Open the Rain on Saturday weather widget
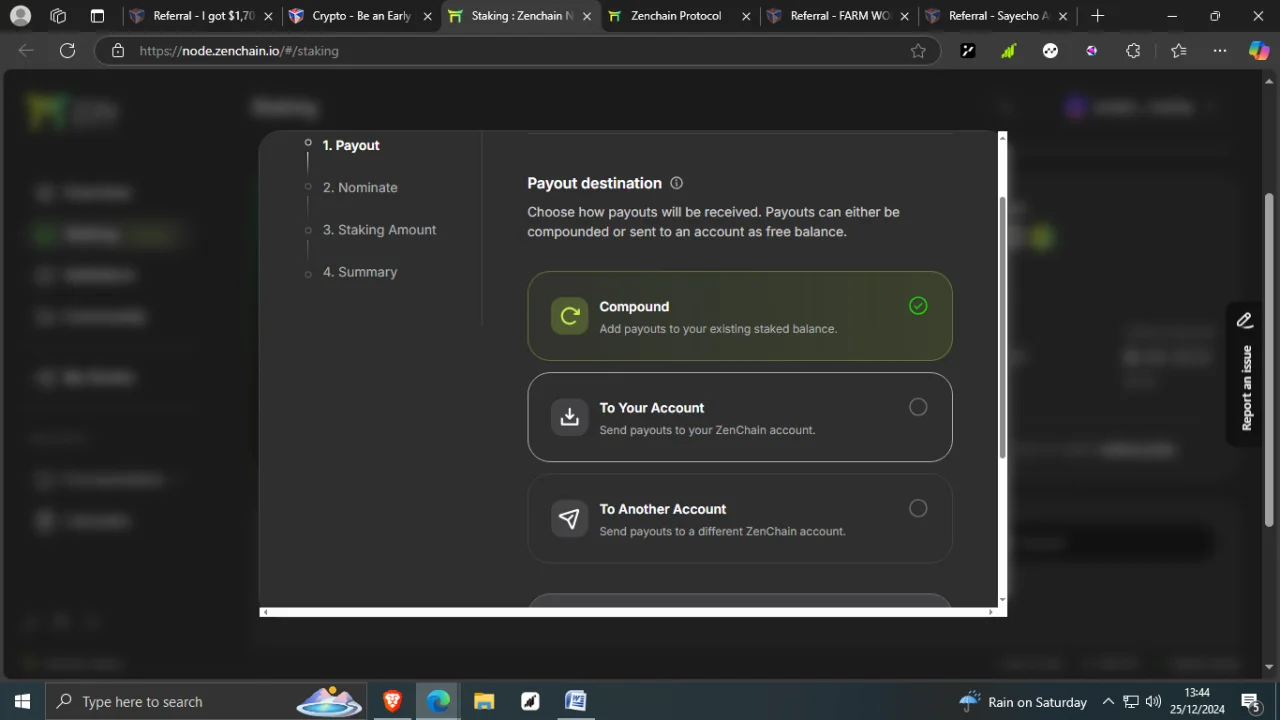The image size is (1280, 720). (1023, 701)
